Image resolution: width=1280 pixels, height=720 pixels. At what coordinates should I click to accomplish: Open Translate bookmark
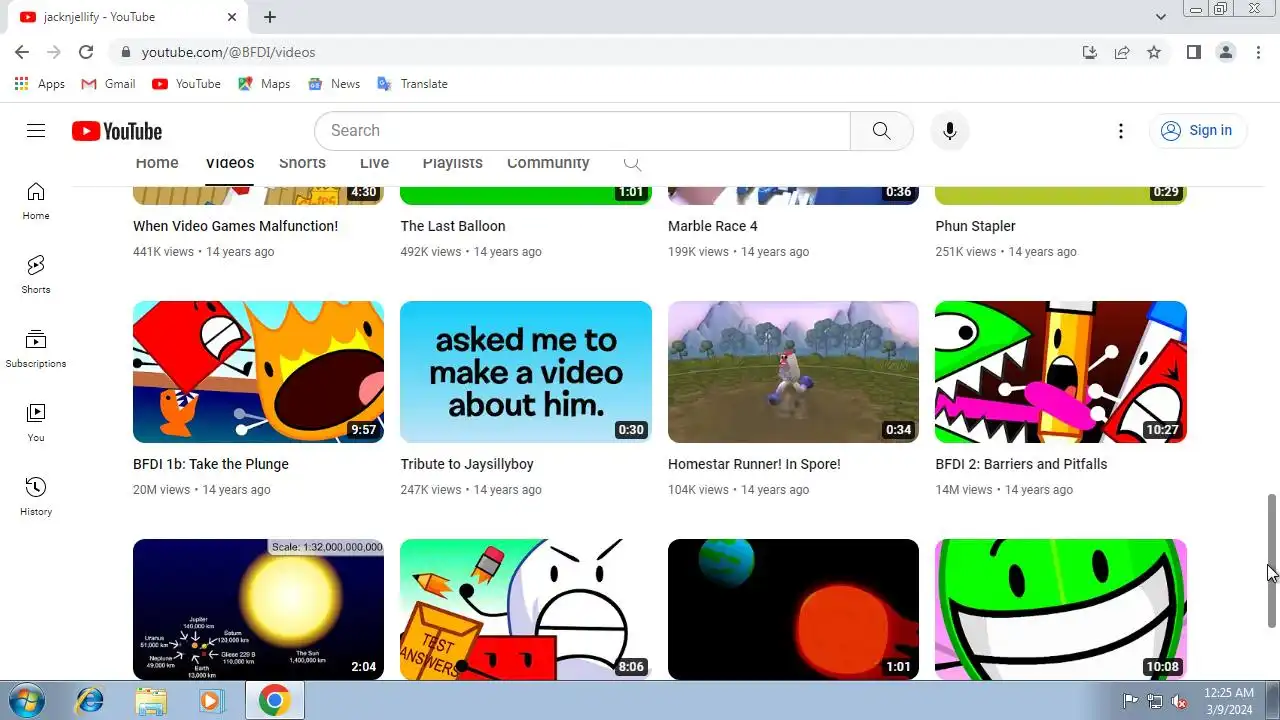[x=412, y=84]
